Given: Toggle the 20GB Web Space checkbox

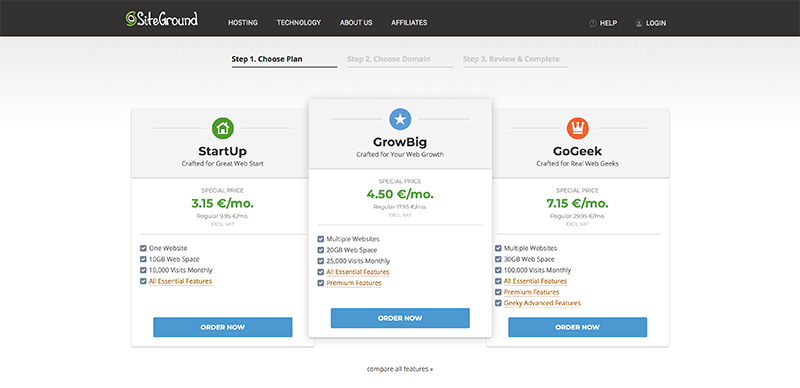Looking at the screenshot, I should tap(321, 250).
